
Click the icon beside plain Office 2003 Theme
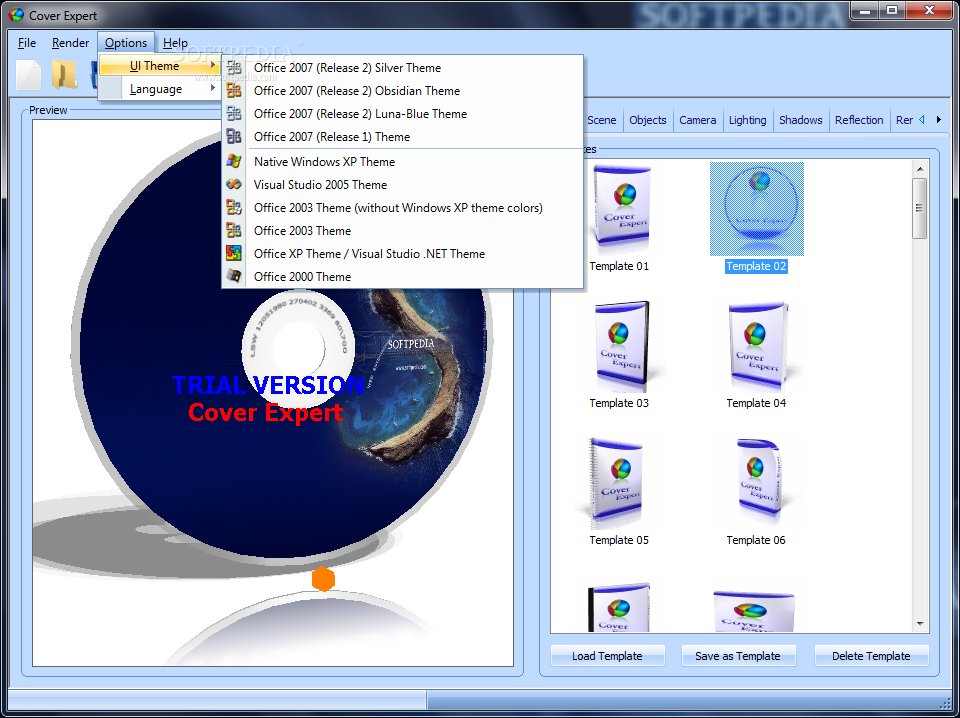click(234, 230)
